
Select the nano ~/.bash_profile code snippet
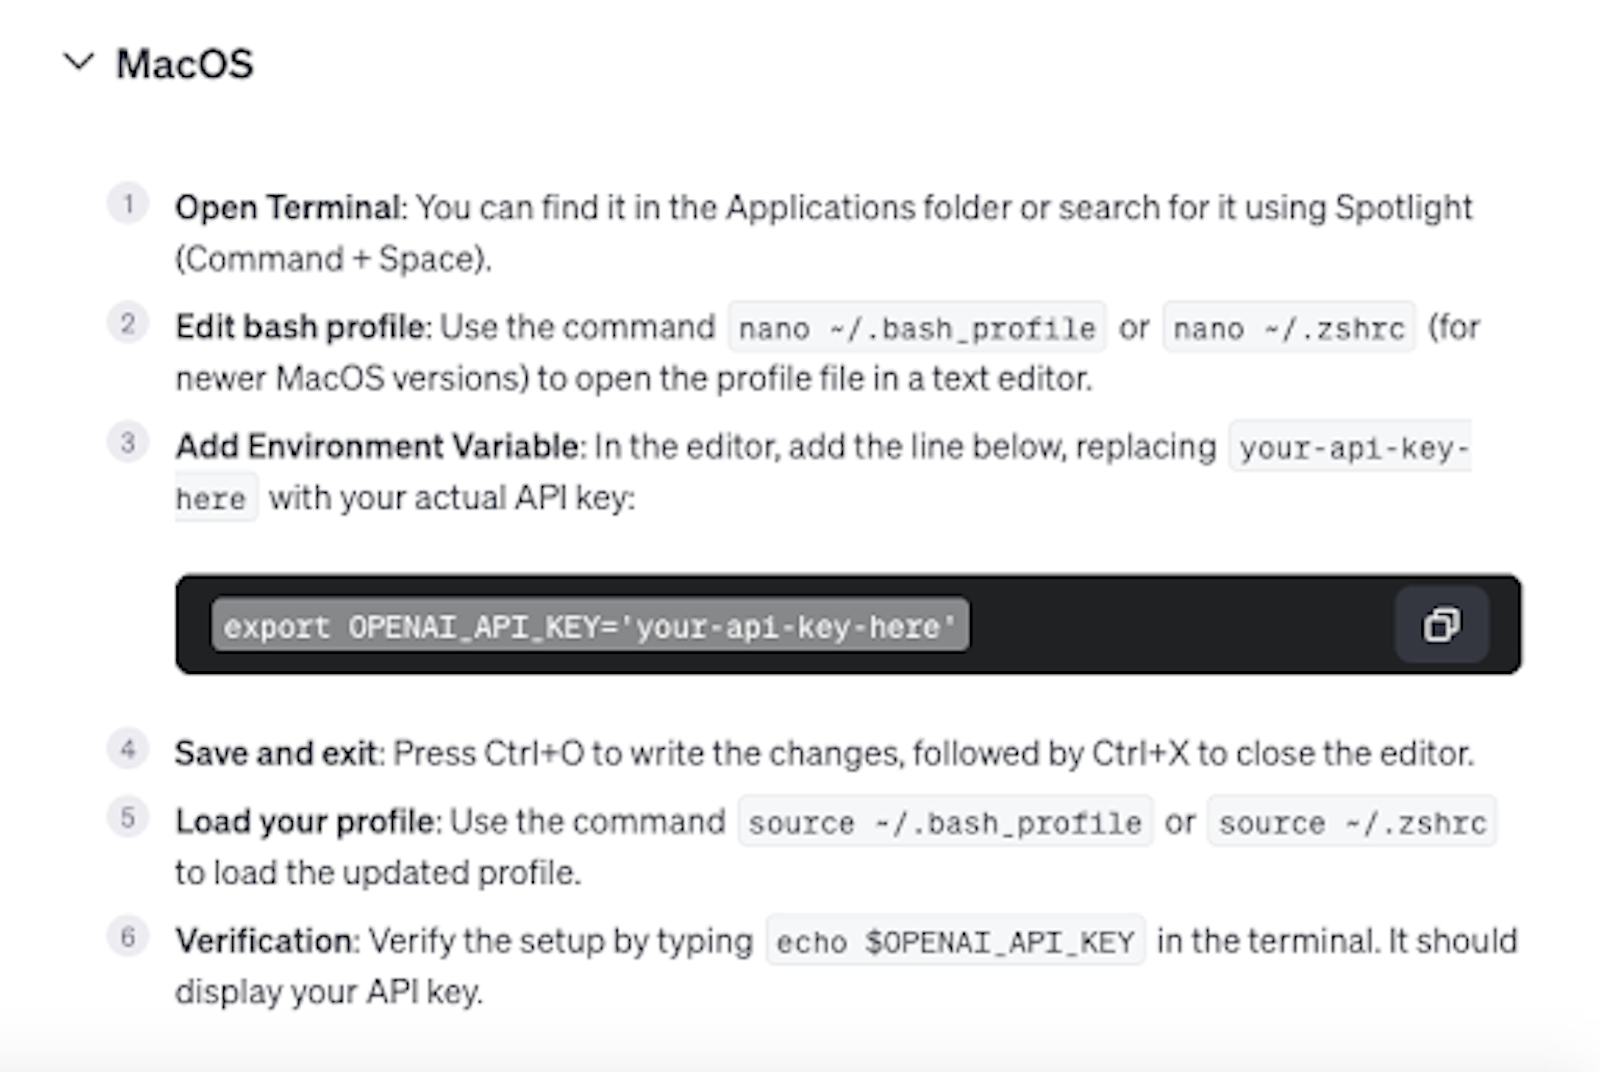(916, 328)
